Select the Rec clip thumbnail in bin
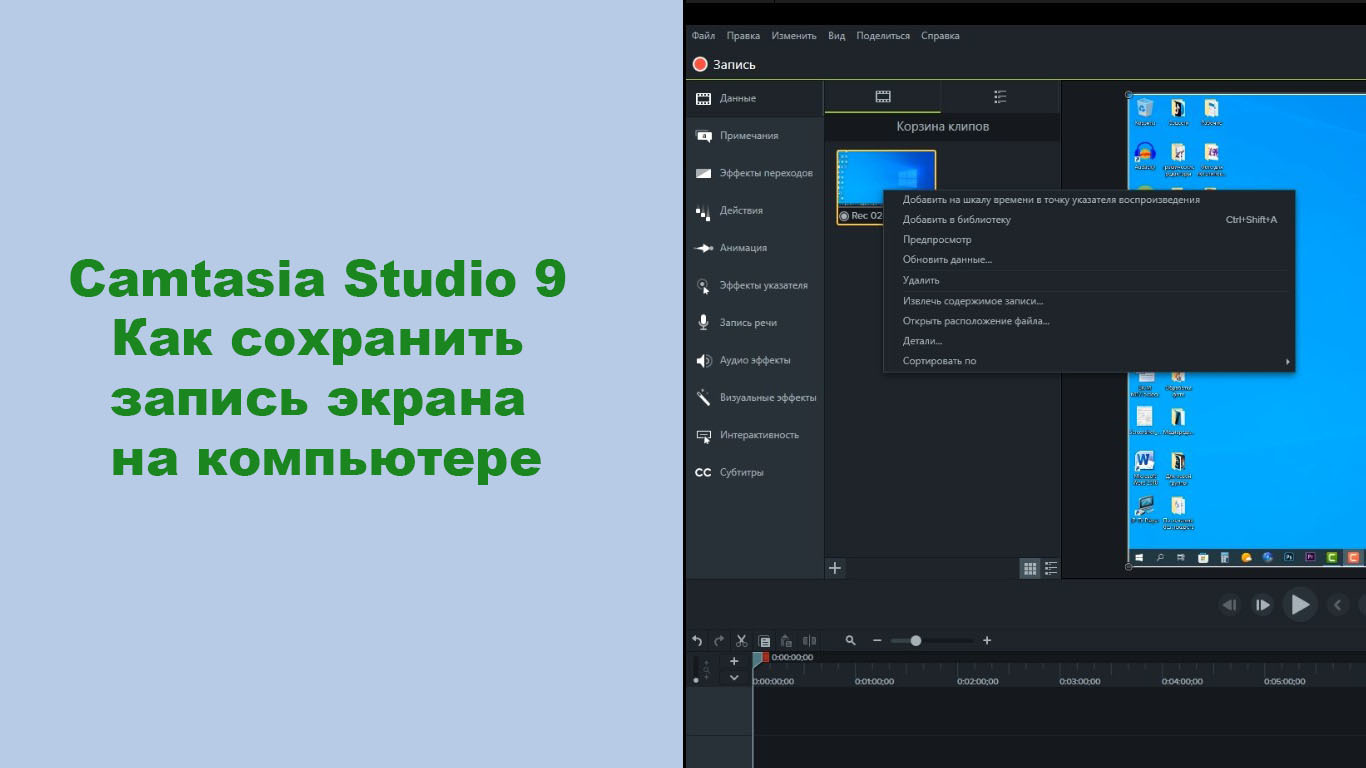This screenshot has height=768, width=1366. [x=886, y=187]
